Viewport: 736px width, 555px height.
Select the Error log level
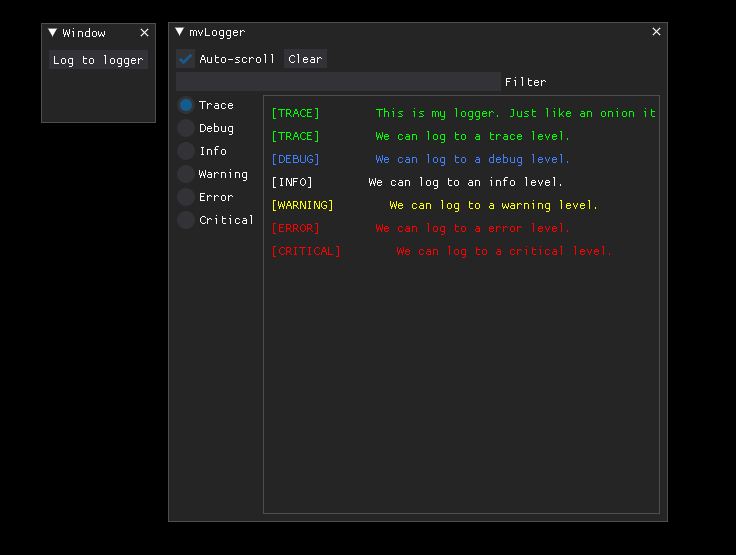coord(186,197)
